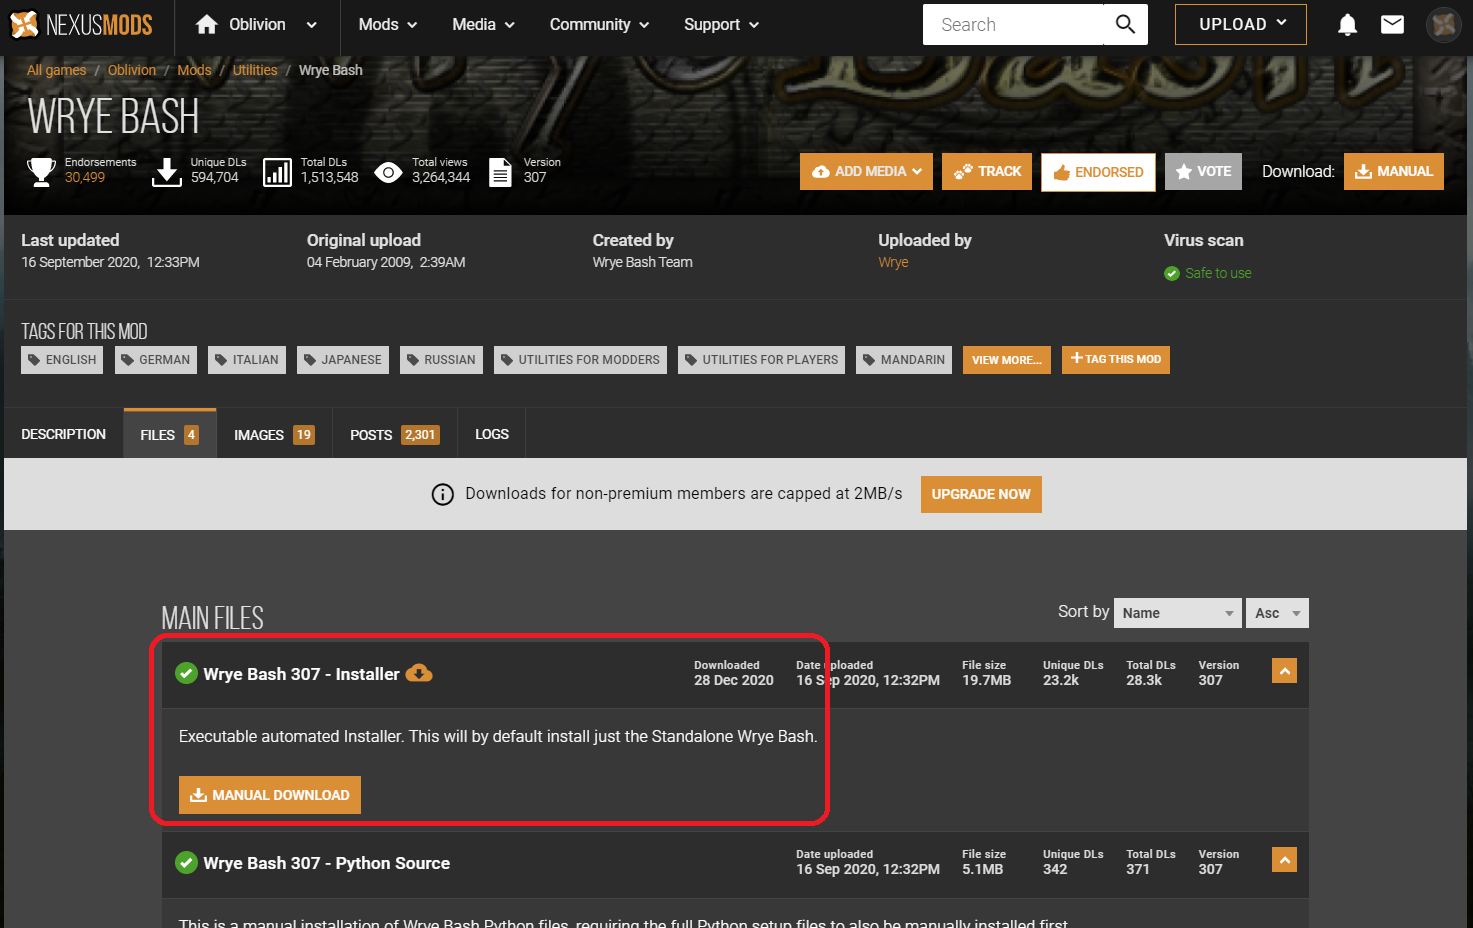The image size is (1473, 928).
Task: Click the Total DLs bar chart icon
Action: [x=277, y=172]
